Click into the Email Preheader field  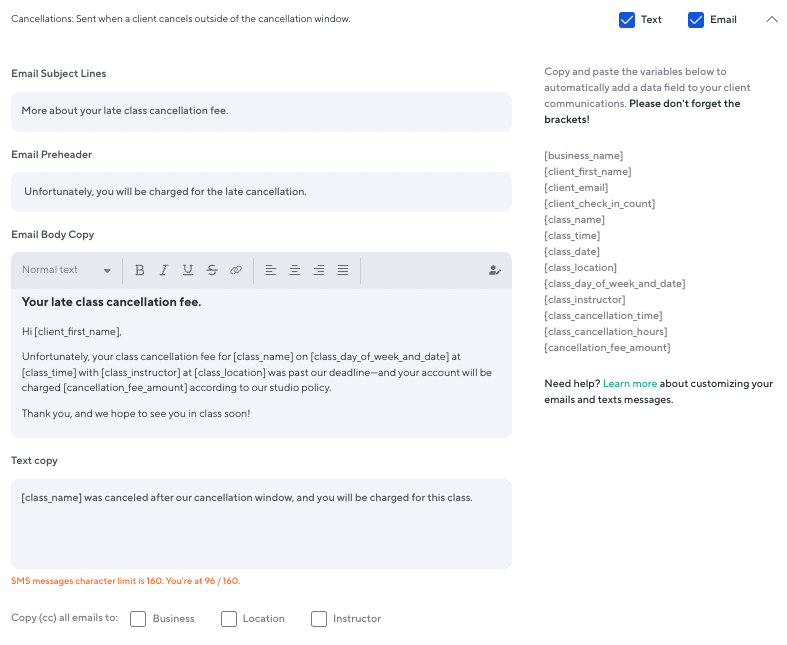point(261,191)
